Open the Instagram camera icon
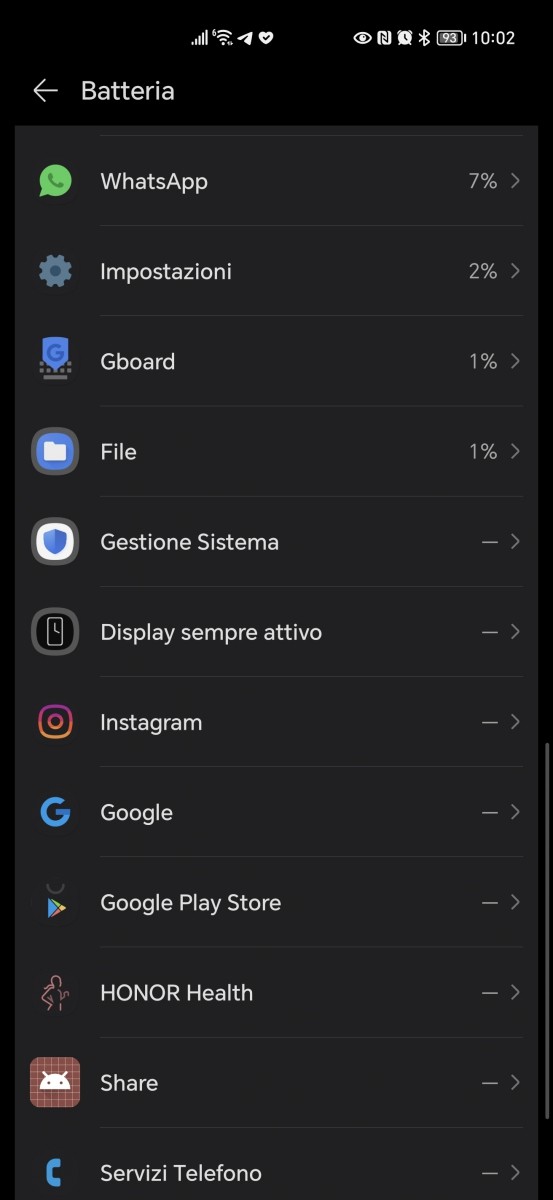The width and height of the screenshot is (553, 1200). [x=55, y=722]
